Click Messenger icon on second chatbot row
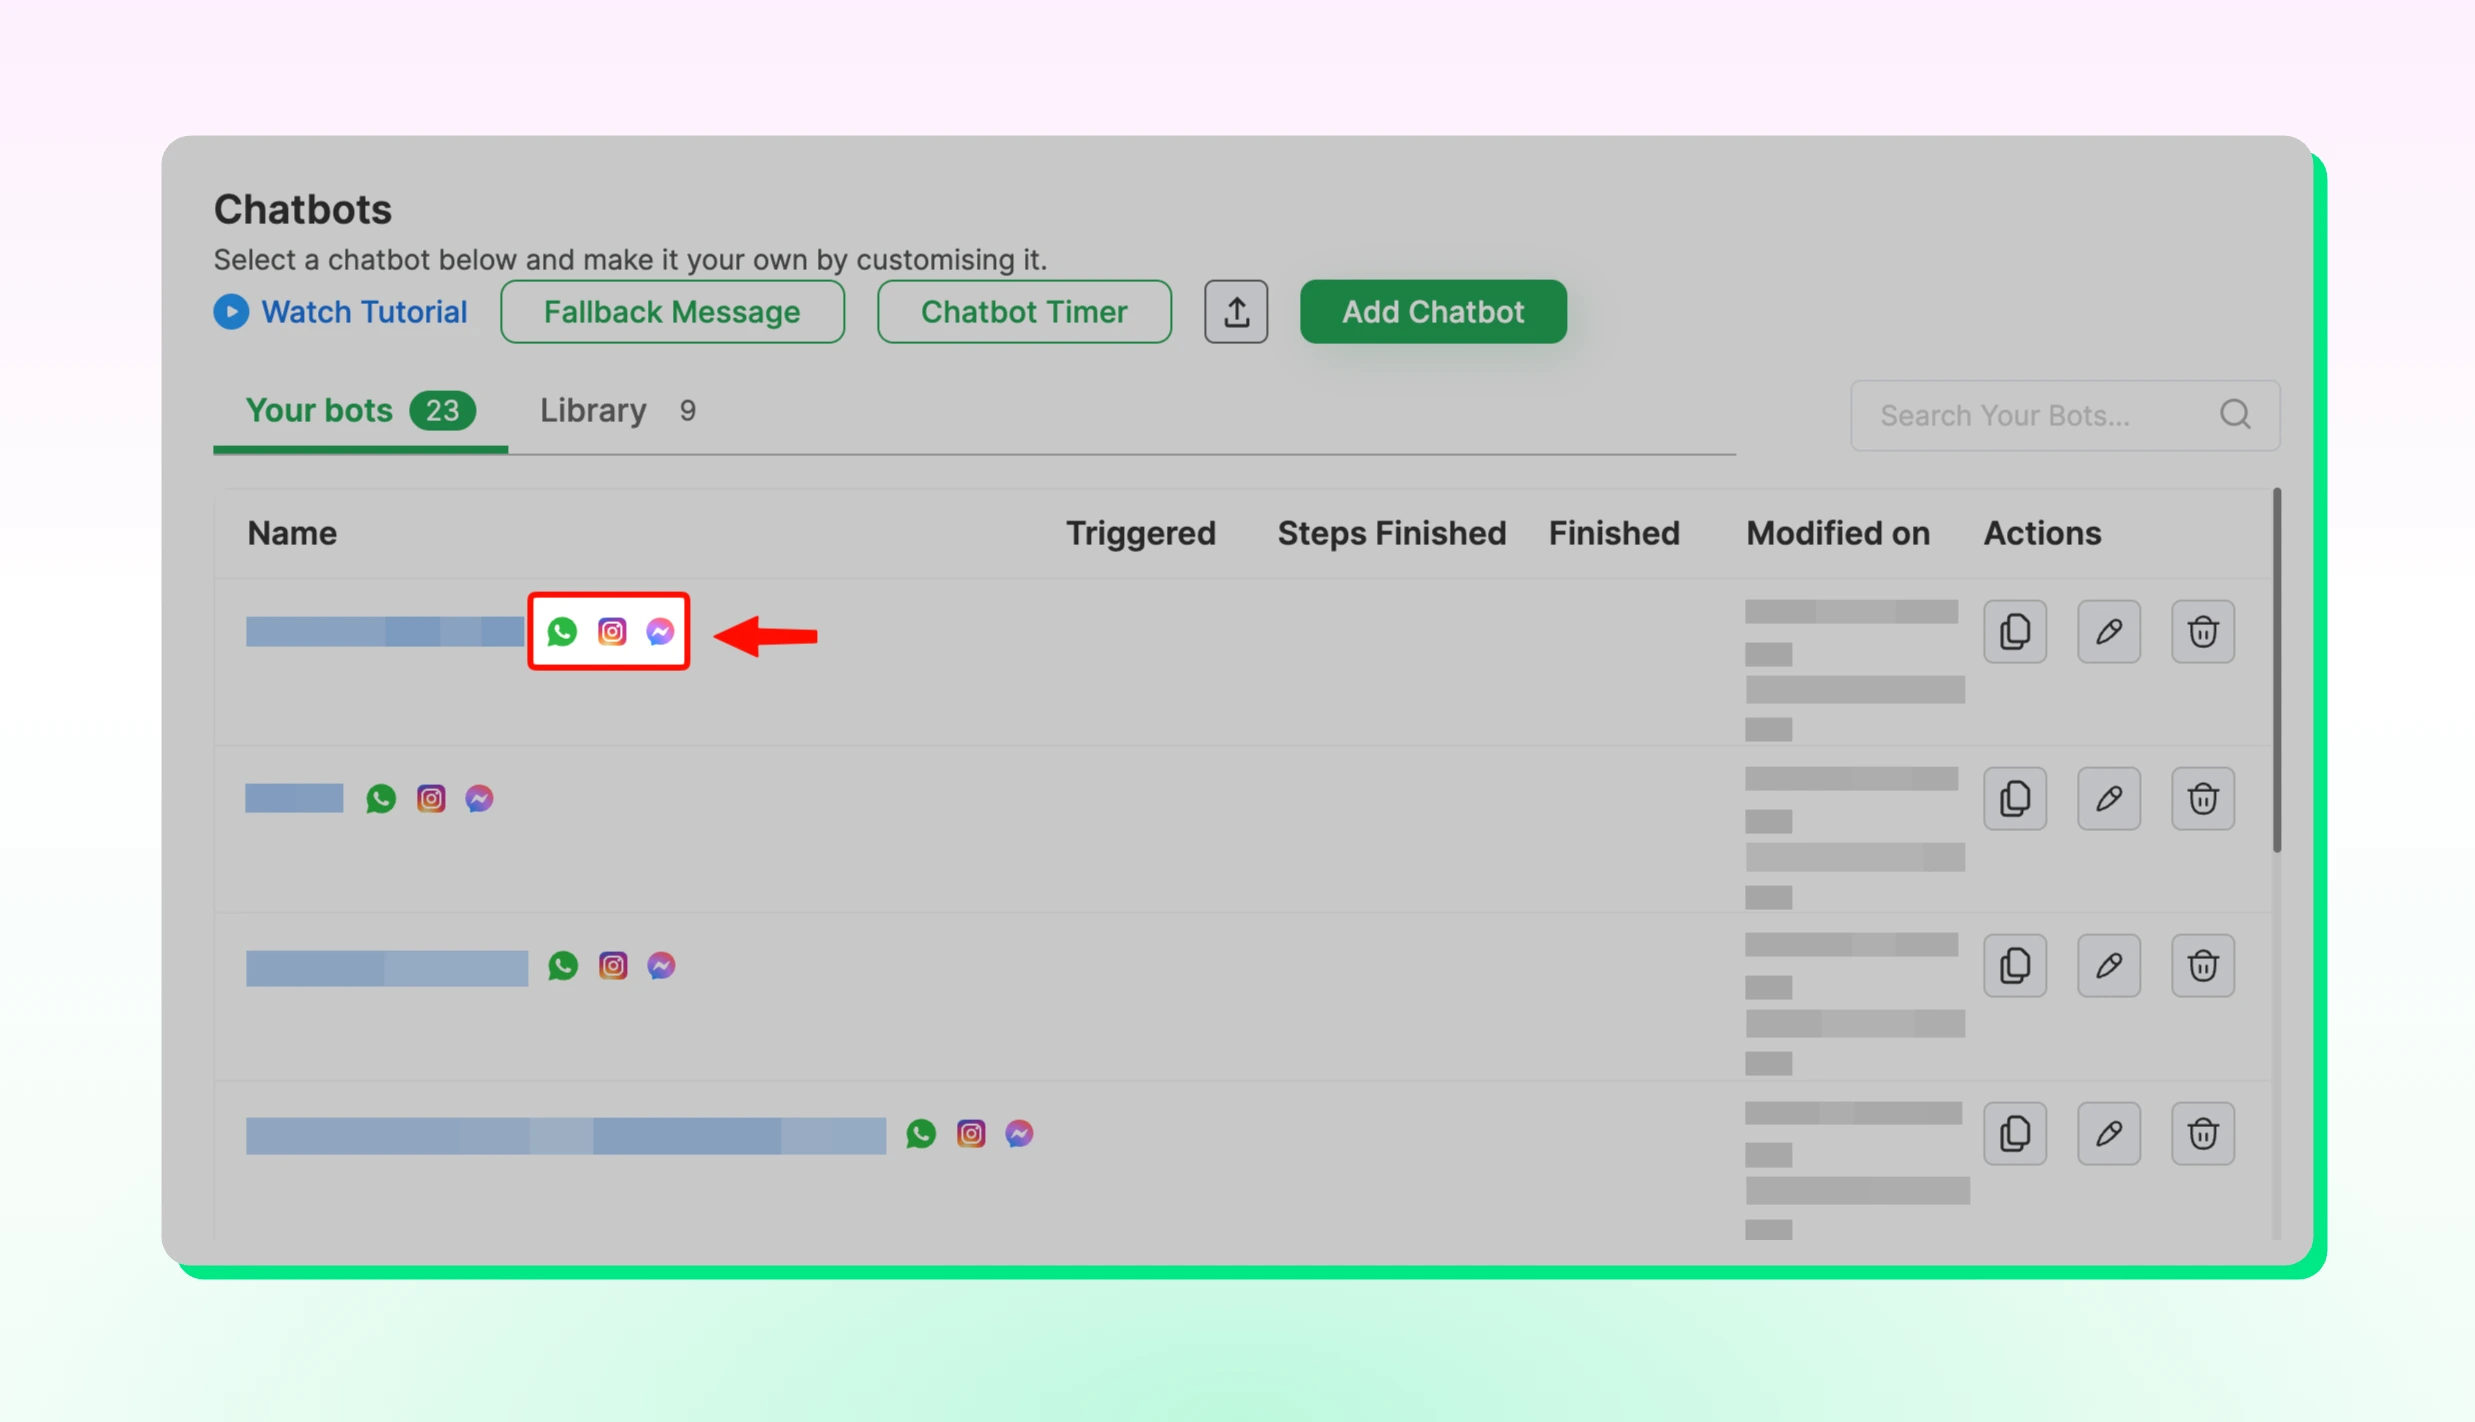Image resolution: width=2475 pixels, height=1422 pixels. [x=479, y=799]
